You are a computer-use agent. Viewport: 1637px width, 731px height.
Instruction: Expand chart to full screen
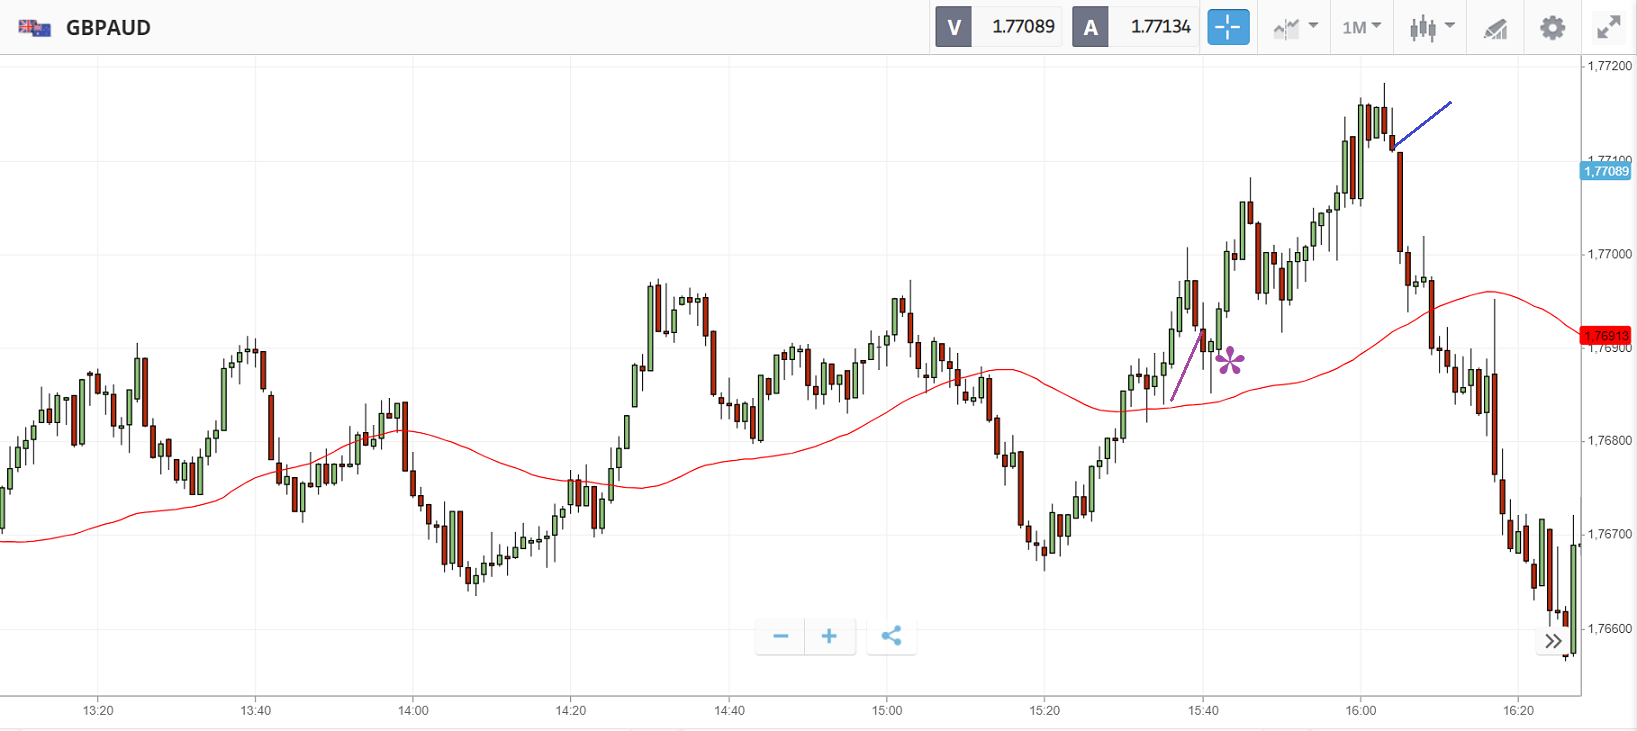(x=1609, y=27)
